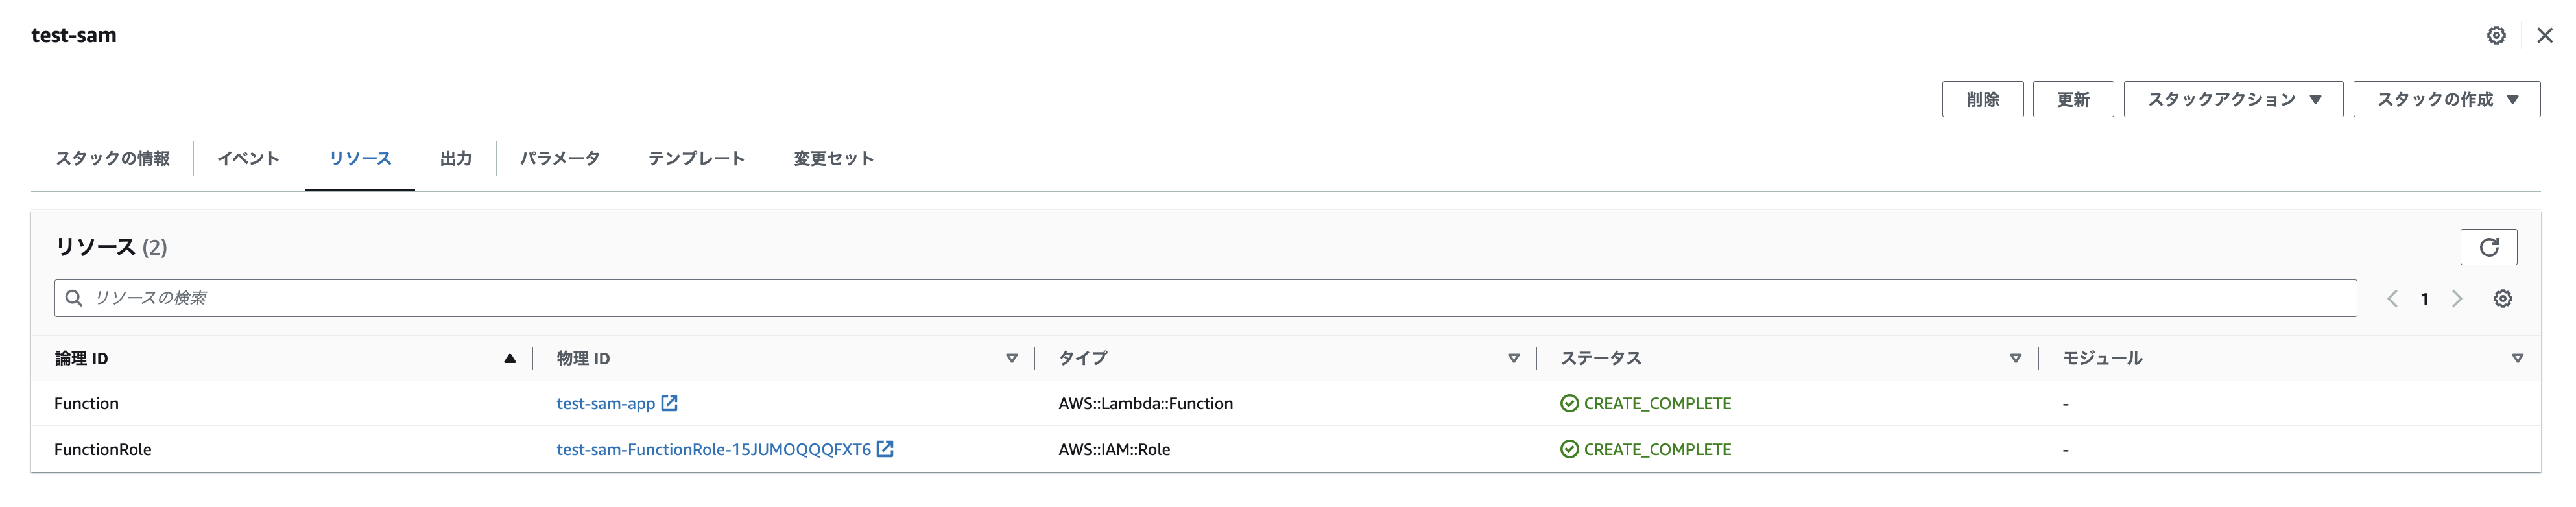Viewport: 2576px width, 507px height.
Task: Open external link icon next to test-sam-FunctionRole
Action: click(885, 449)
